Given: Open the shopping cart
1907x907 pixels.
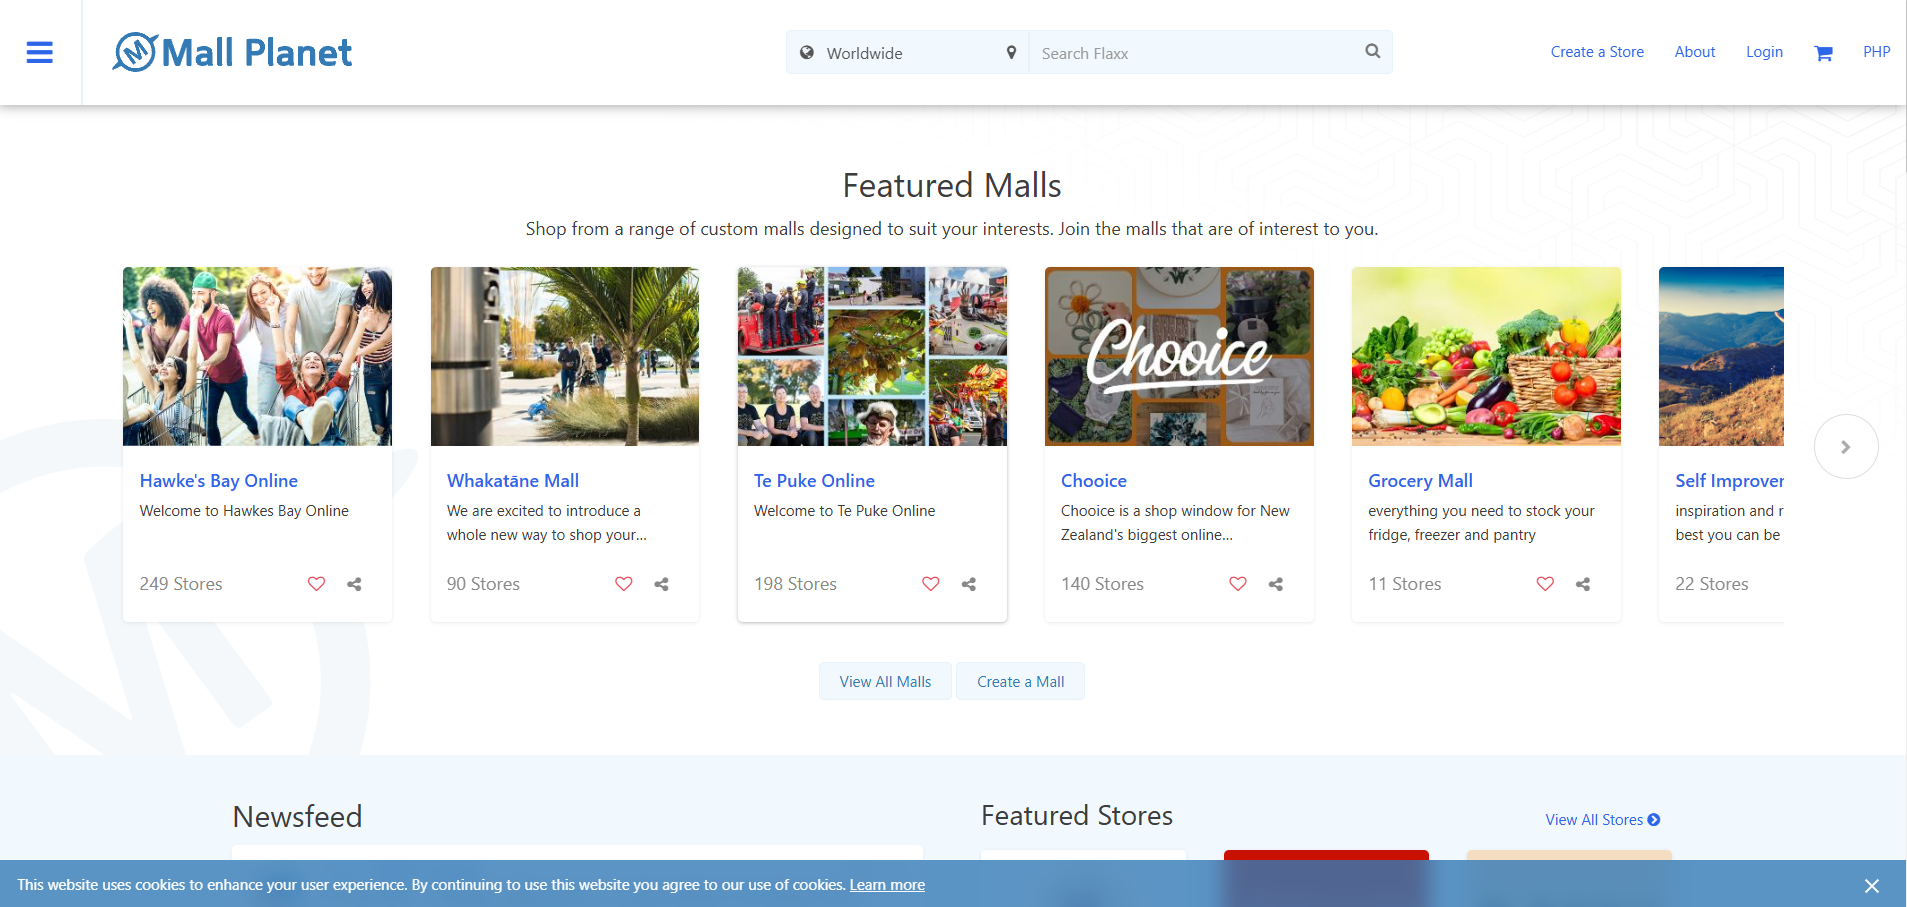Looking at the screenshot, I should (x=1823, y=53).
